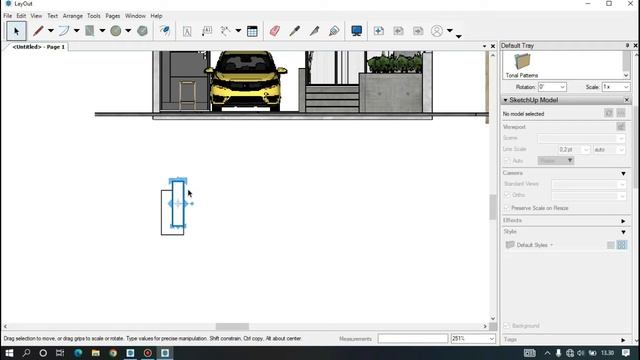Image resolution: width=640 pixels, height=360 pixels.
Task: Select the Dimension tool
Action: 225,31
